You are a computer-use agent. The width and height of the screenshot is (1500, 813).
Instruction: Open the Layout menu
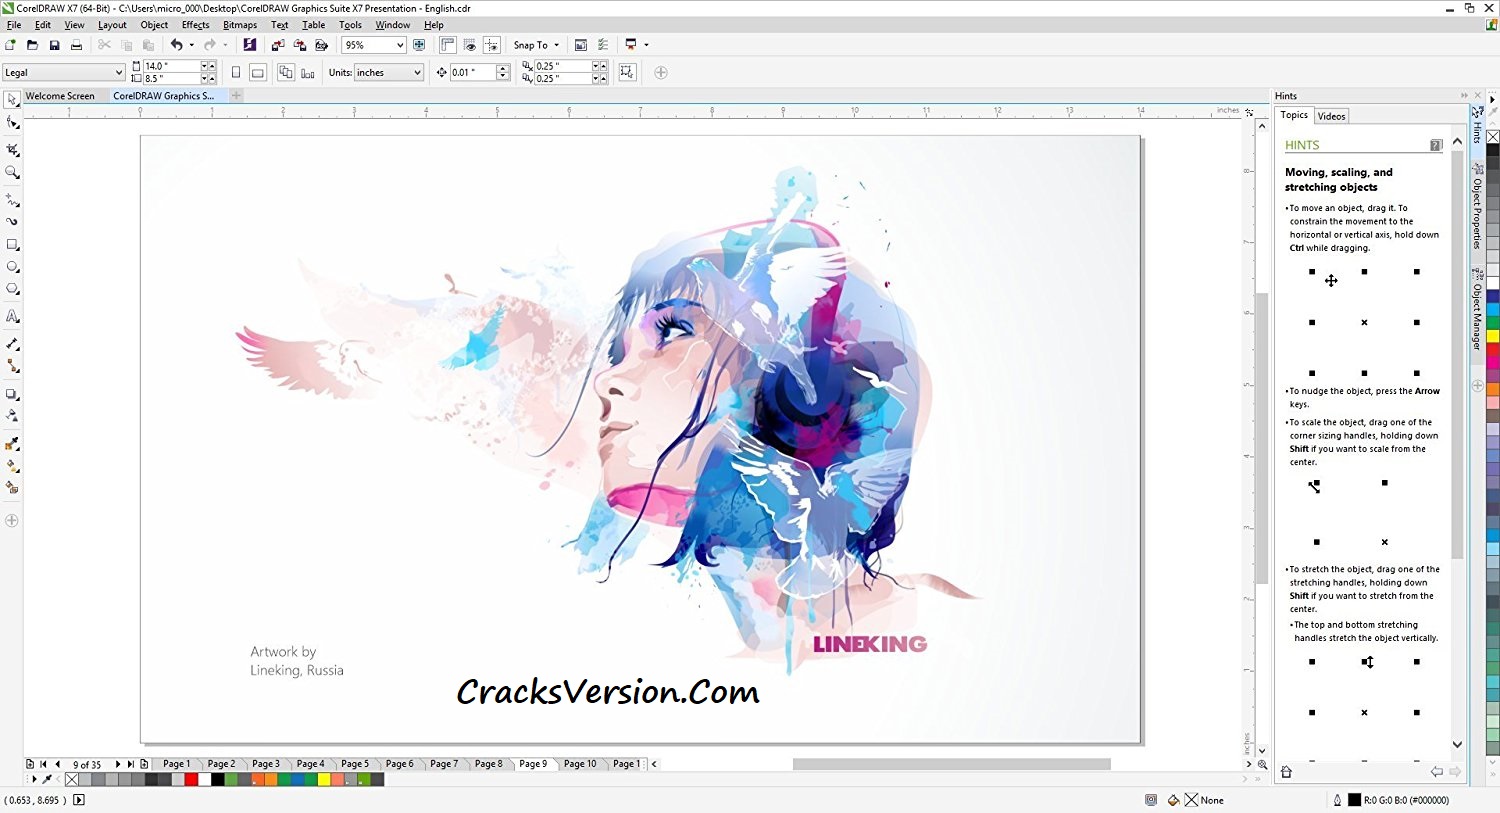(112, 25)
